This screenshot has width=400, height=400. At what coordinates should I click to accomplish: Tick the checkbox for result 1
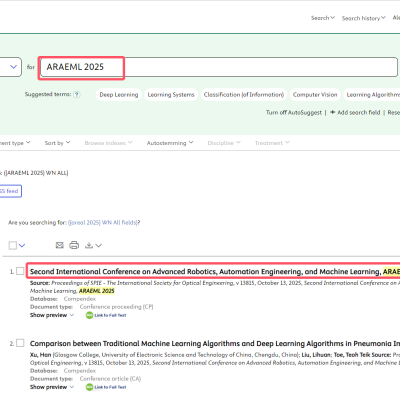click(x=20, y=271)
